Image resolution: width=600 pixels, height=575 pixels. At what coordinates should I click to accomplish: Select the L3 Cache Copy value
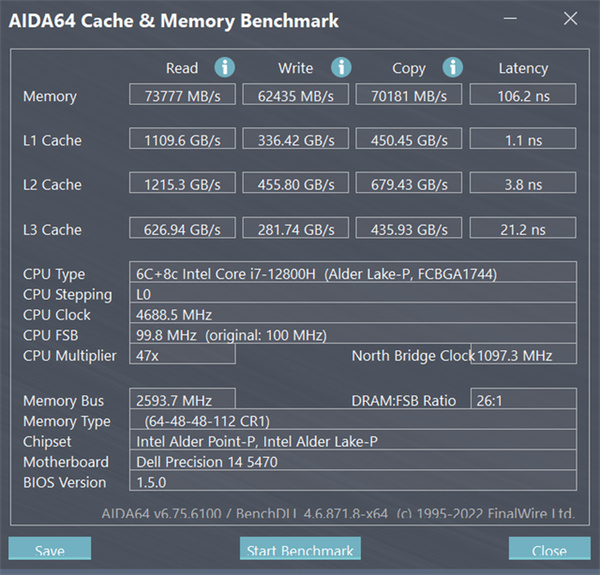(409, 229)
